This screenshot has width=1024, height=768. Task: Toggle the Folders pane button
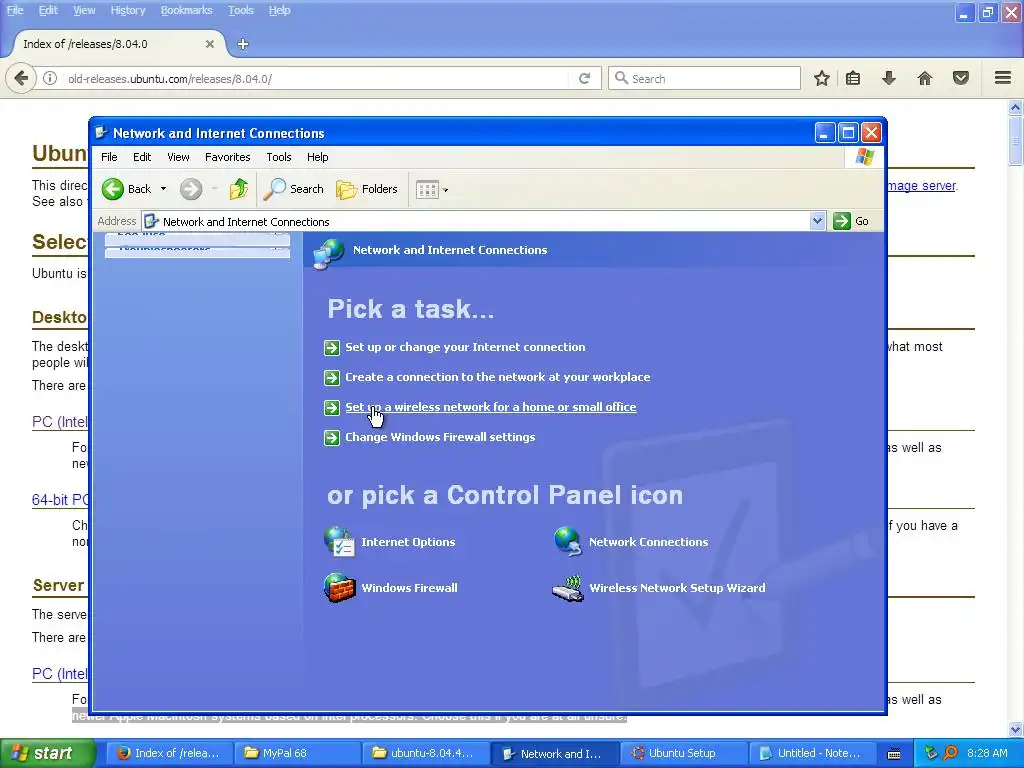coord(366,189)
